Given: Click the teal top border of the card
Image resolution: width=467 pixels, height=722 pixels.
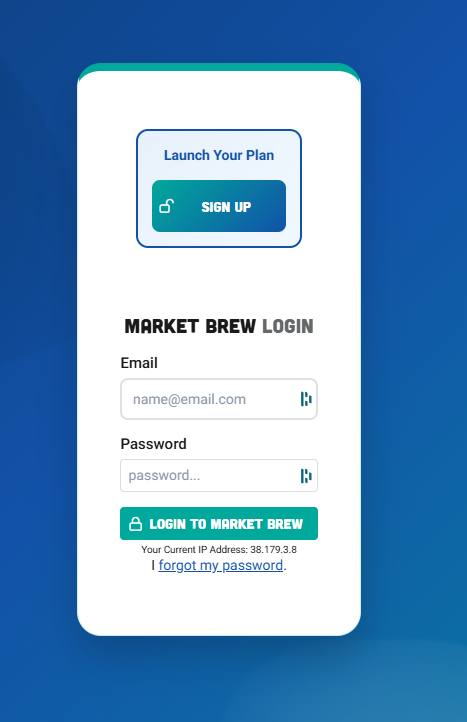Looking at the screenshot, I should [219, 67].
